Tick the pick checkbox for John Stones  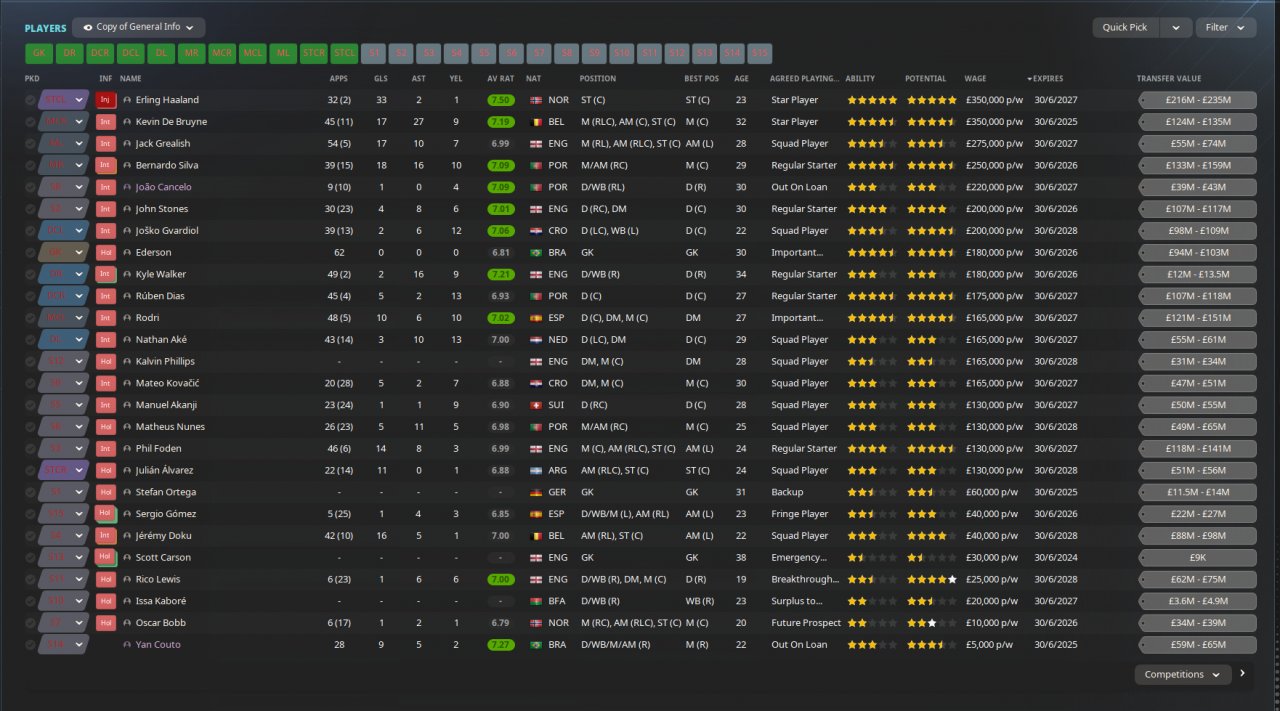click(x=30, y=209)
